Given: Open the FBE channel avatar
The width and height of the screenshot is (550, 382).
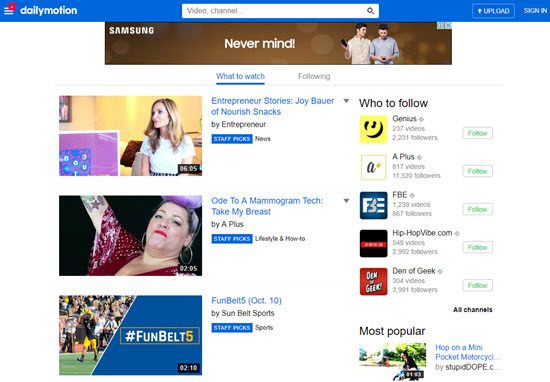Looking at the screenshot, I should (374, 206).
